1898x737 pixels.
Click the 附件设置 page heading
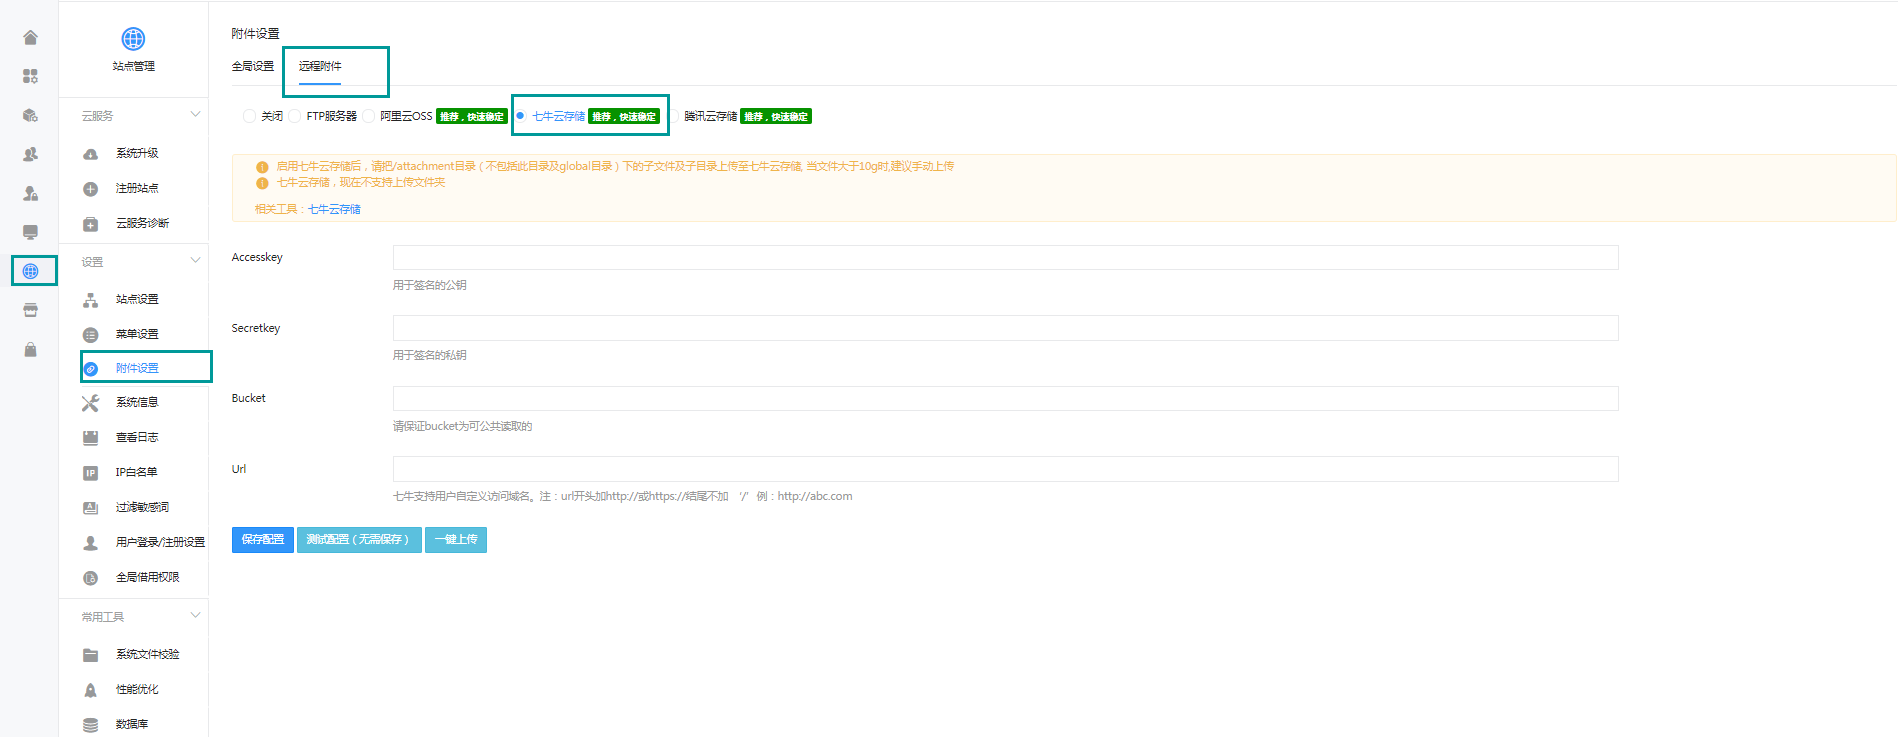coord(255,33)
